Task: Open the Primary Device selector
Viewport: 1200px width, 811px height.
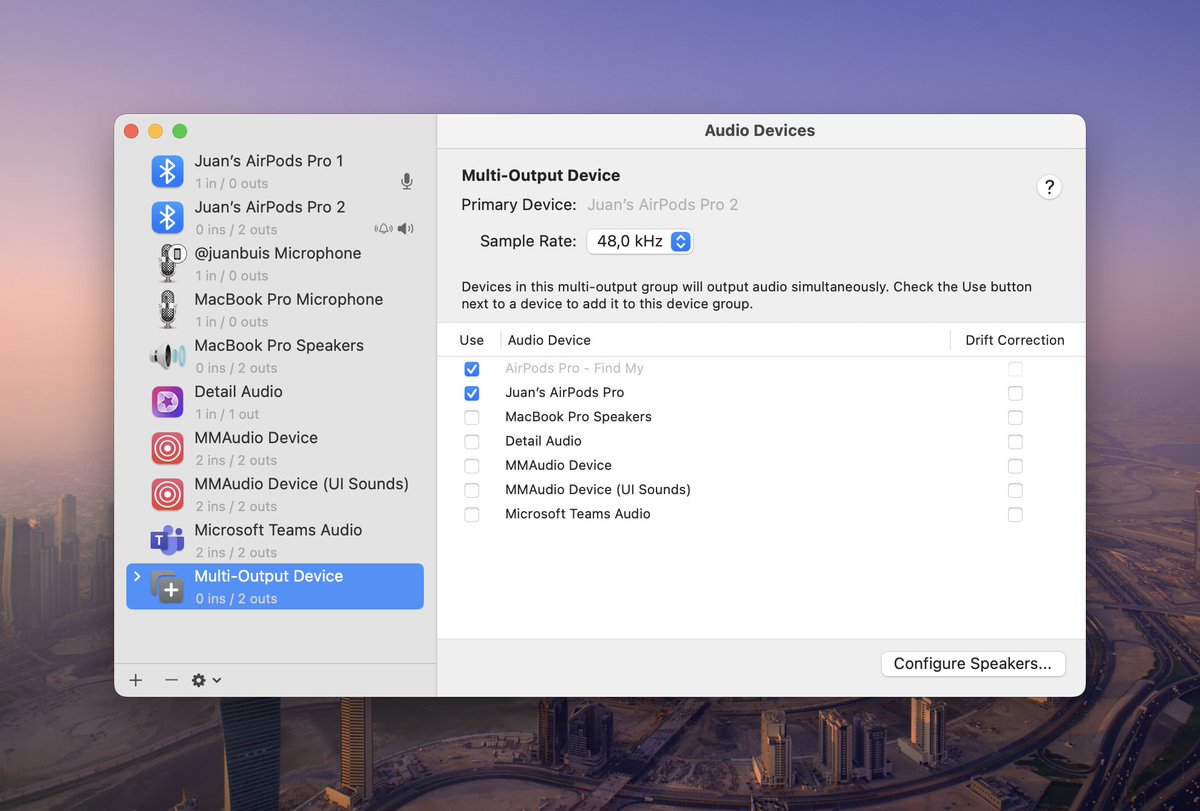Action: tap(662, 205)
